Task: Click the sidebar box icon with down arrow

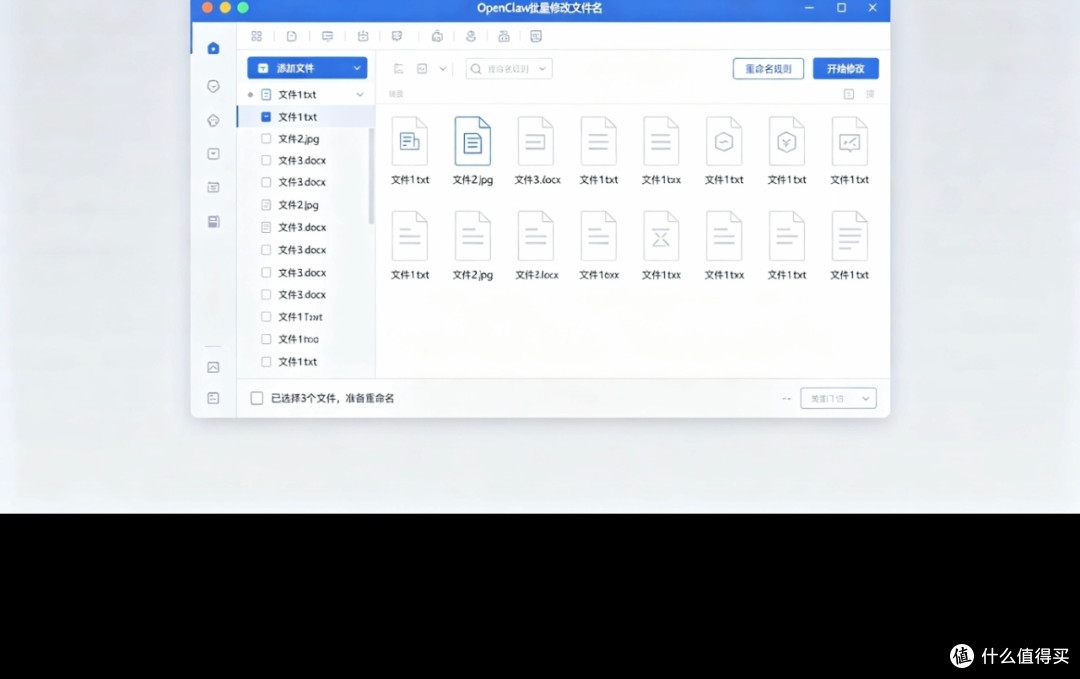Action: click(x=214, y=154)
